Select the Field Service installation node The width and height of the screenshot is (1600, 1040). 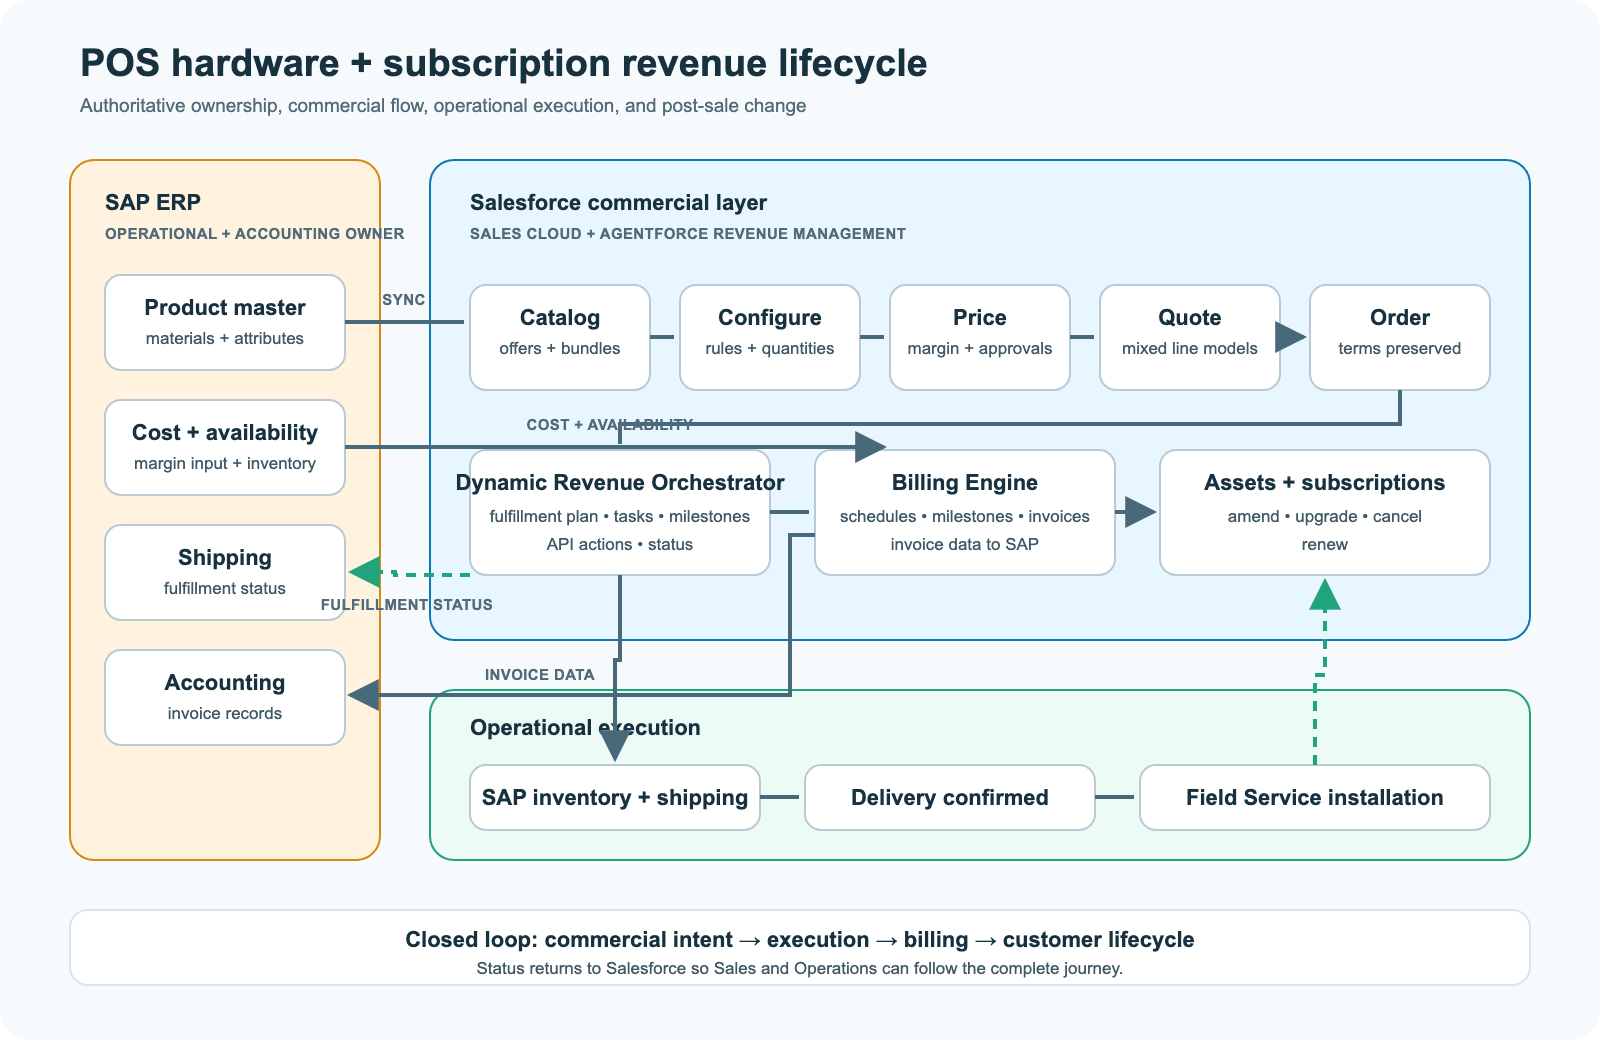pyautogui.click(x=1315, y=797)
